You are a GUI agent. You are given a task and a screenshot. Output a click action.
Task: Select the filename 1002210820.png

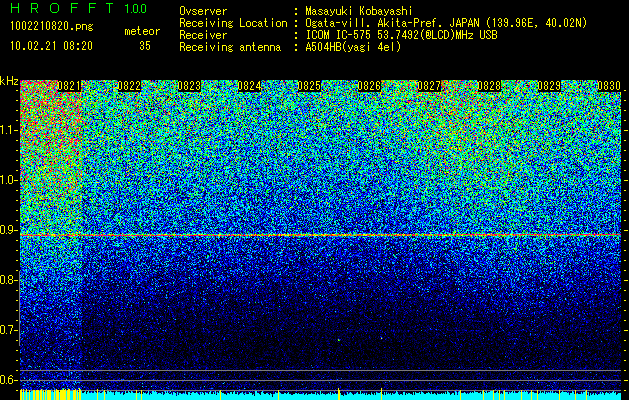pos(52,26)
